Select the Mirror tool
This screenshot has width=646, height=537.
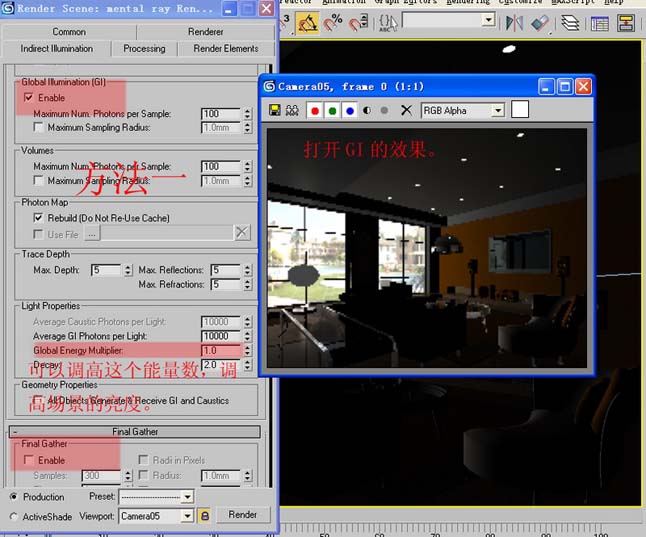point(515,23)
